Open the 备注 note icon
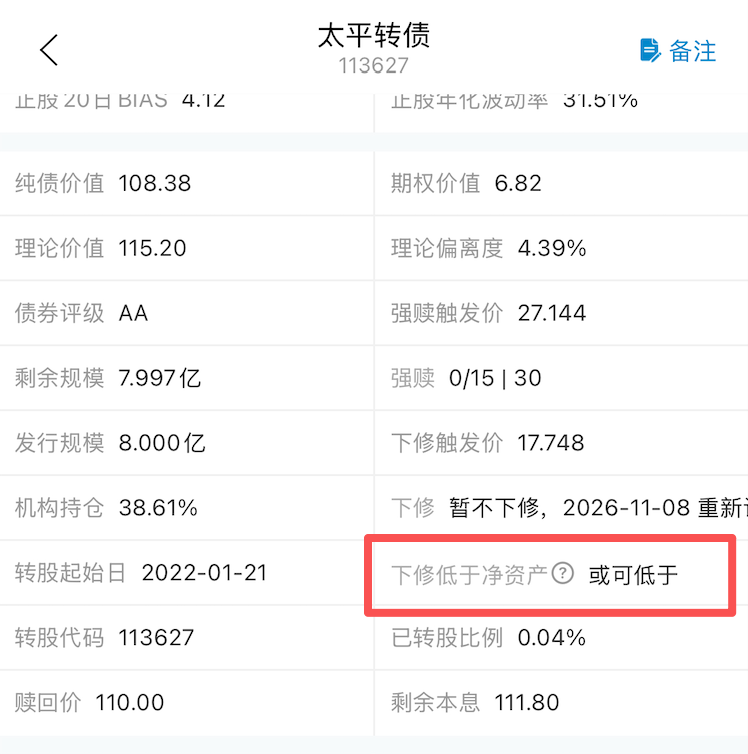The height and width of the screenshot is (754, 748). click(x=652, y=50)
